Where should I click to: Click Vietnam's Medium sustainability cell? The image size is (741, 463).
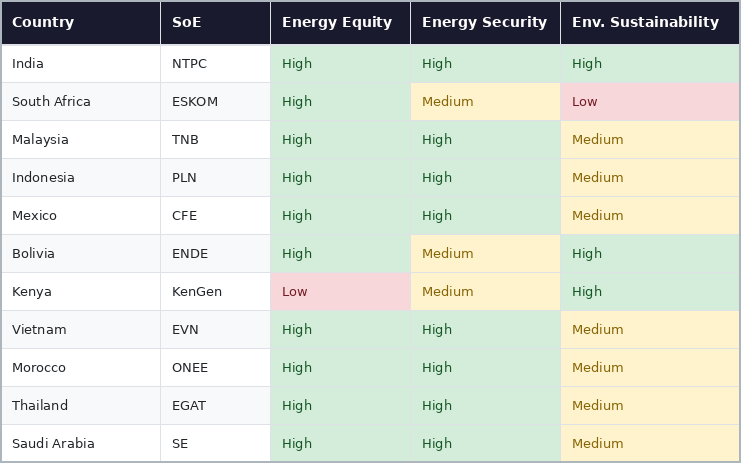[x=650, y=330]
